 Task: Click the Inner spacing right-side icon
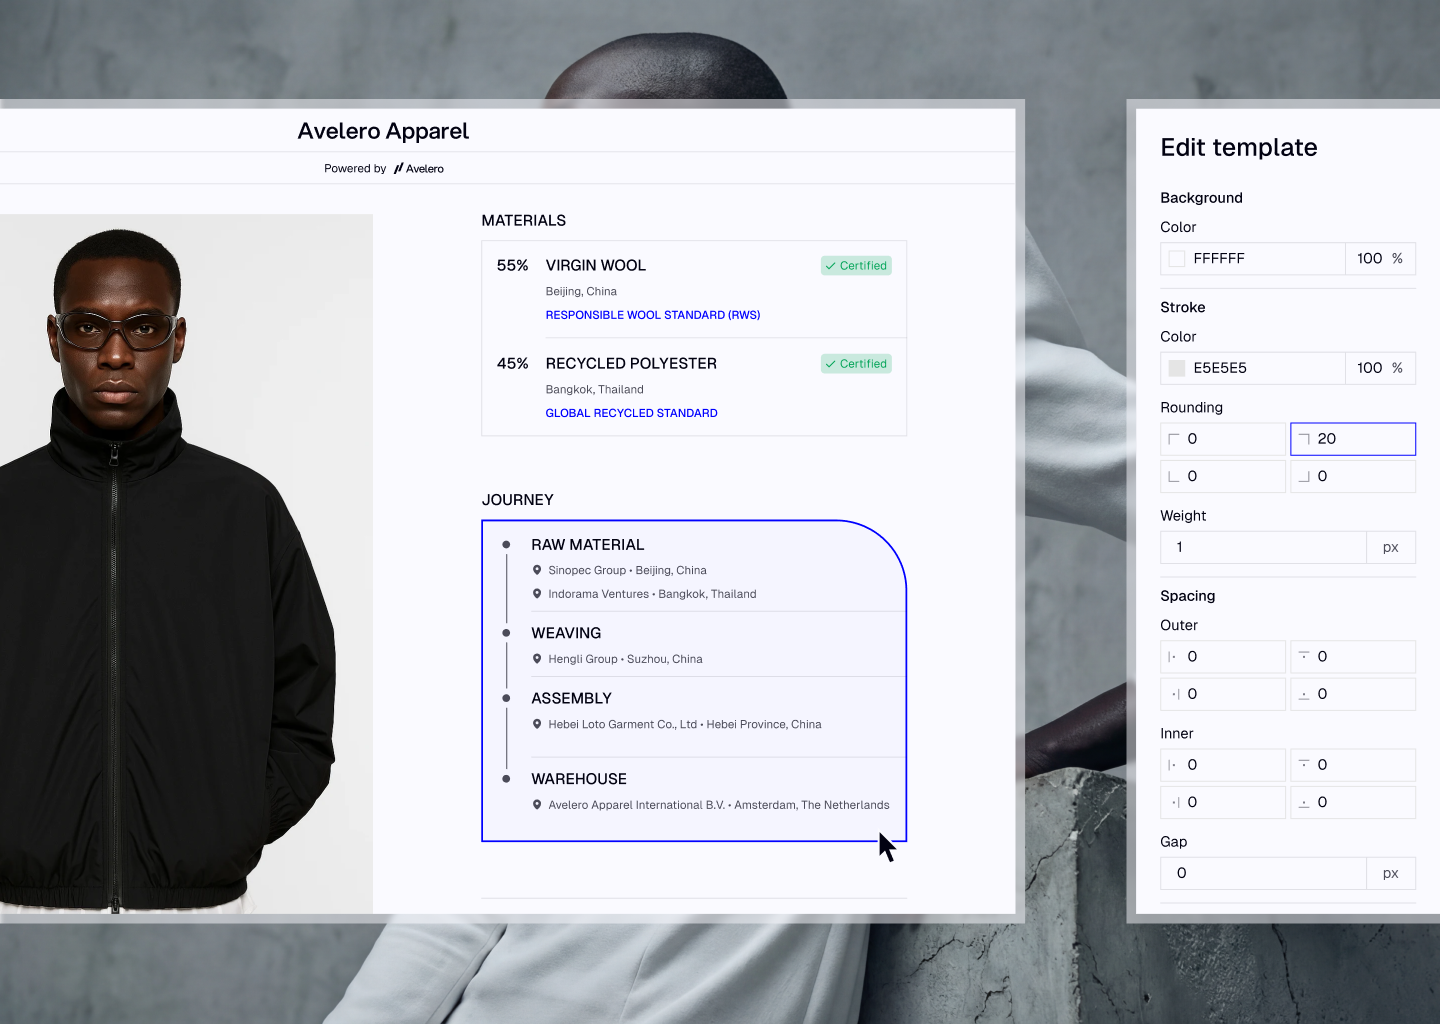click(x=1174, y=802)
